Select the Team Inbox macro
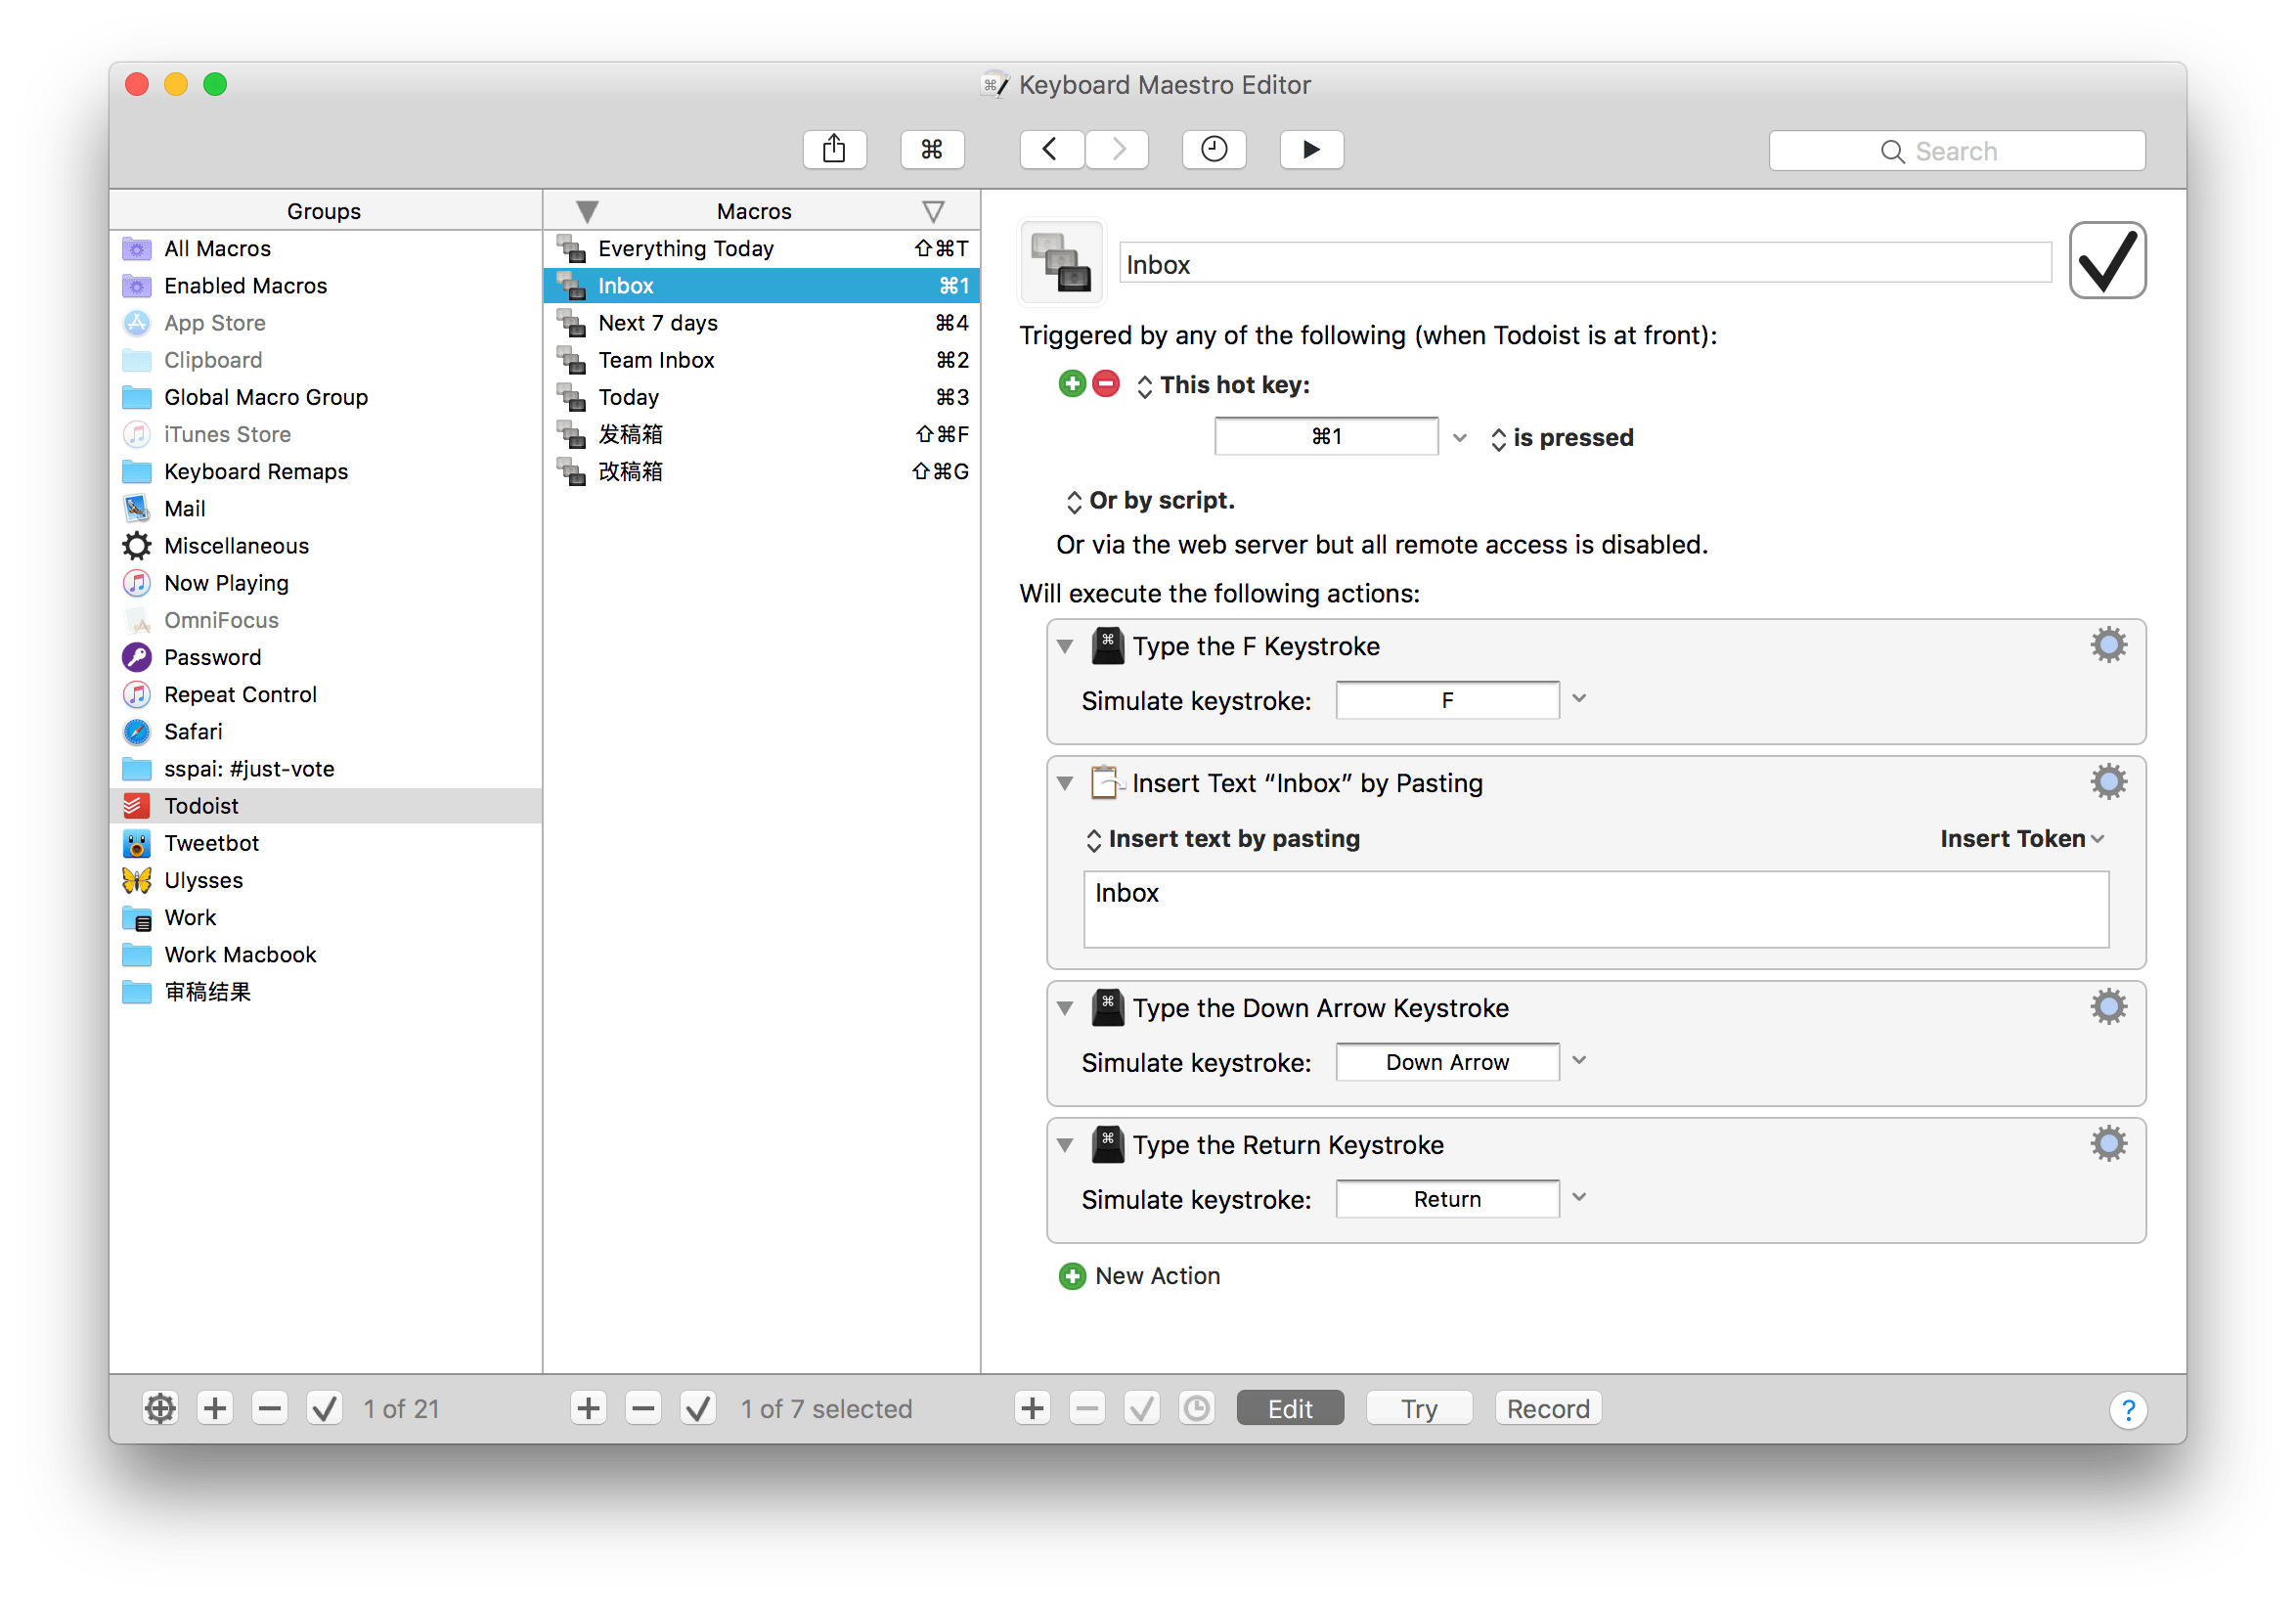The image size is (2296, 1600). 656,360
